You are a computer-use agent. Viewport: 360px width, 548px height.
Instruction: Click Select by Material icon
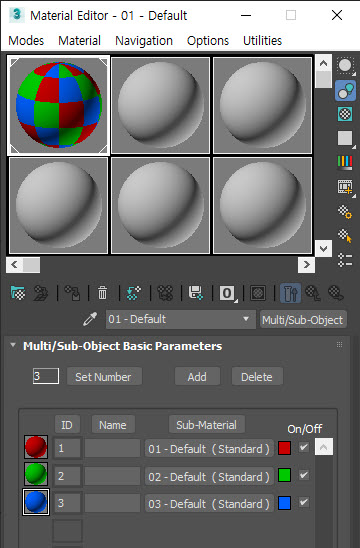point(345,236)
